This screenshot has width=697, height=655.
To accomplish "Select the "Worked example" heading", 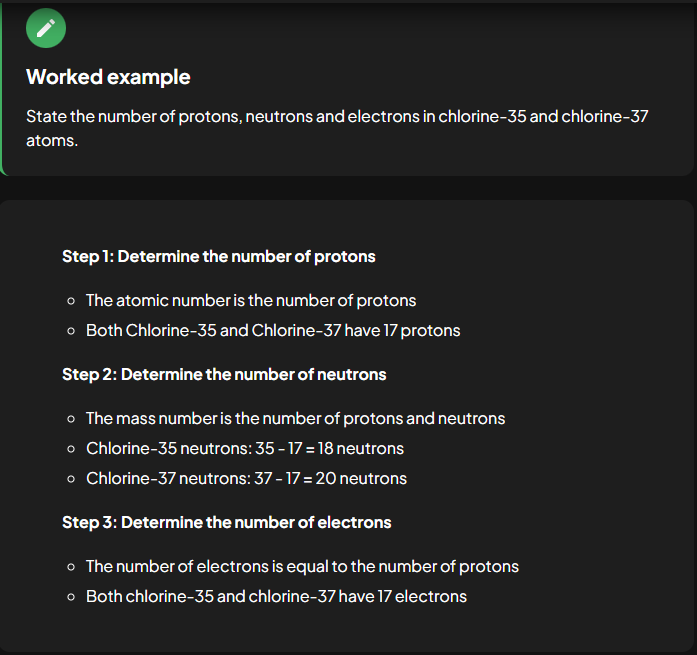I will [x=108, y=77].
